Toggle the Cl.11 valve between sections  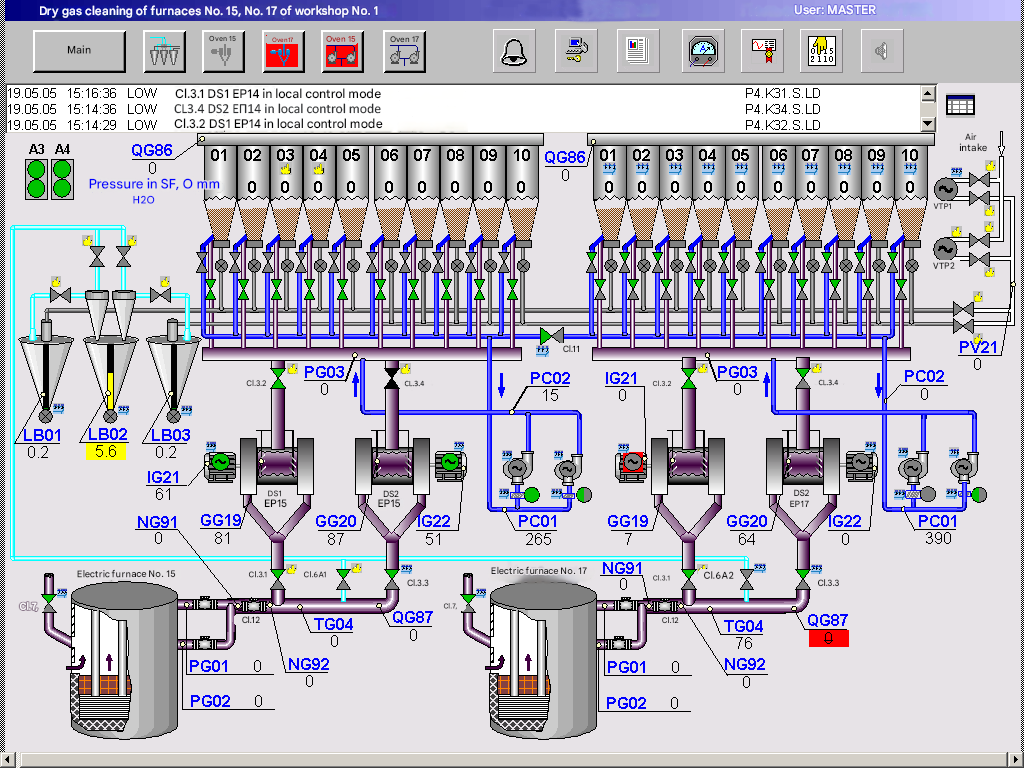tap(551, 336)
